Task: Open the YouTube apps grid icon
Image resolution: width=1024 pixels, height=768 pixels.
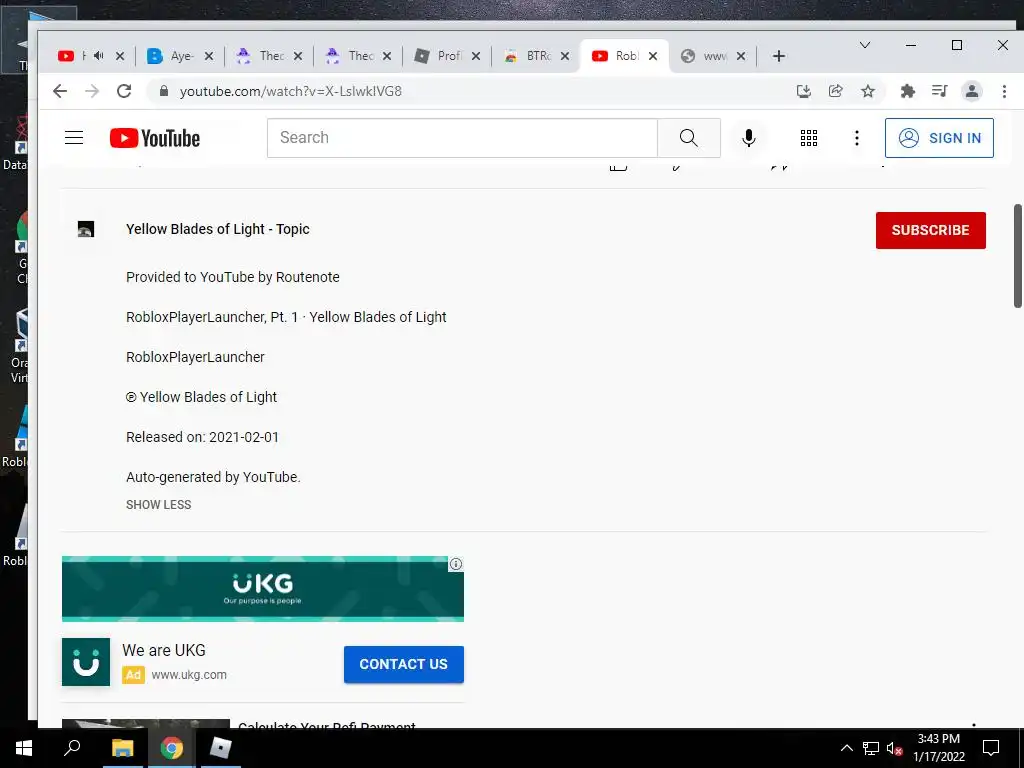Action: pyautogui.click(x=808, y=138)
